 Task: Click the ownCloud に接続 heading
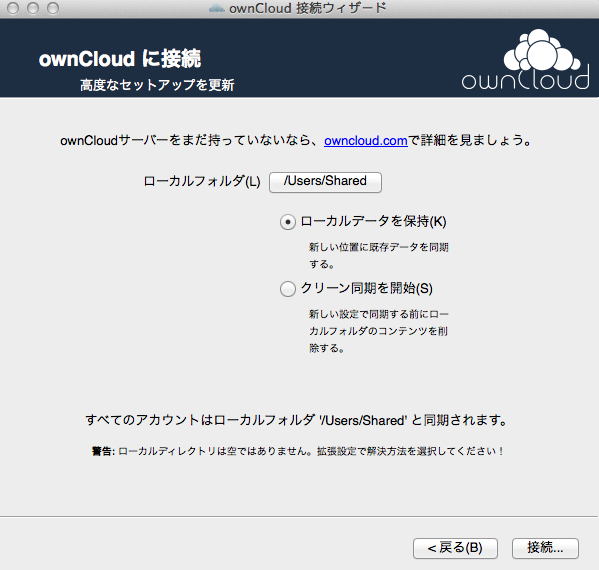click(120, 59)
